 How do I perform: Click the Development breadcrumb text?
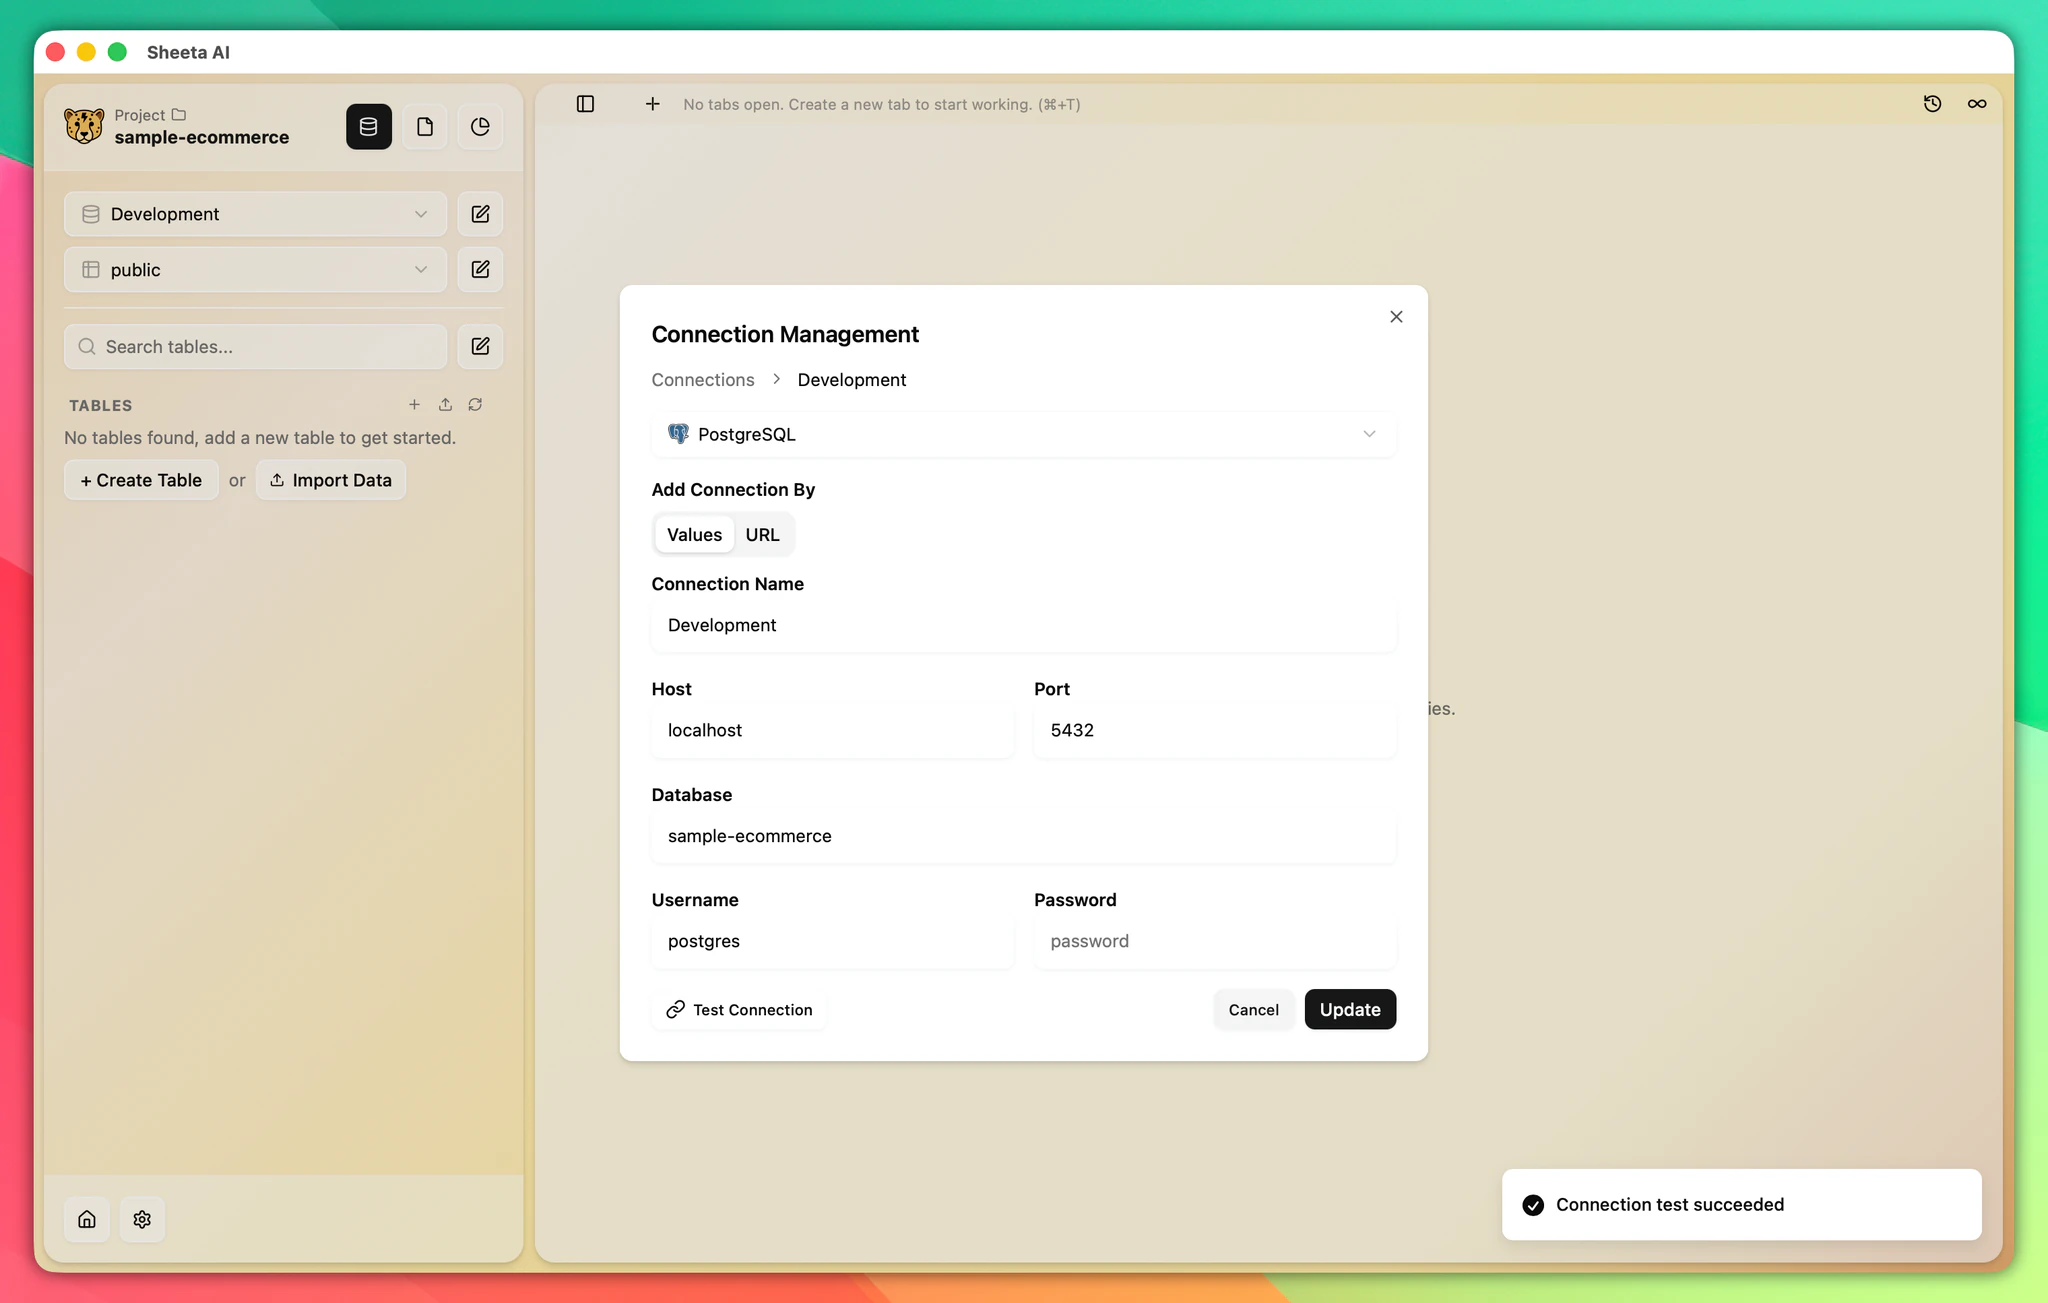point(852,380)
